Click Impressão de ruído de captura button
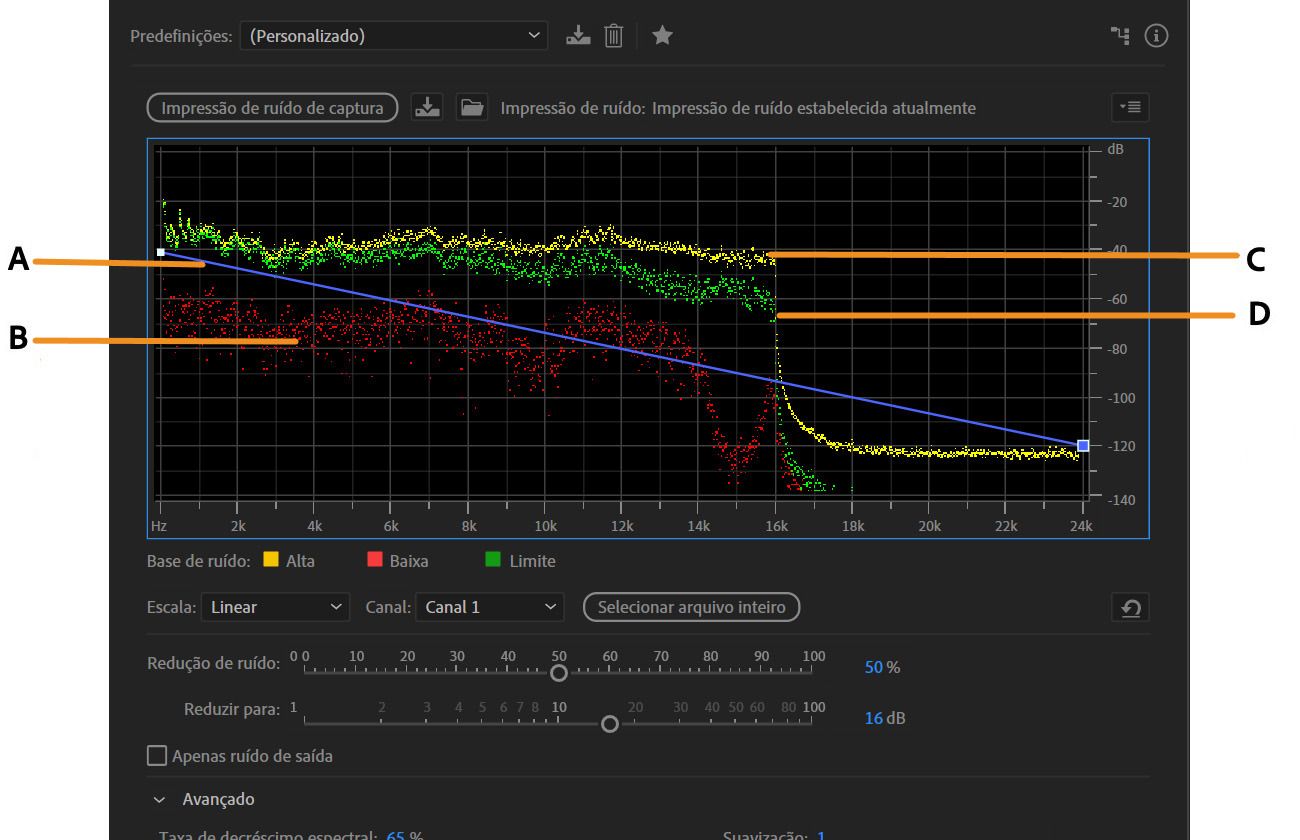 272,107
